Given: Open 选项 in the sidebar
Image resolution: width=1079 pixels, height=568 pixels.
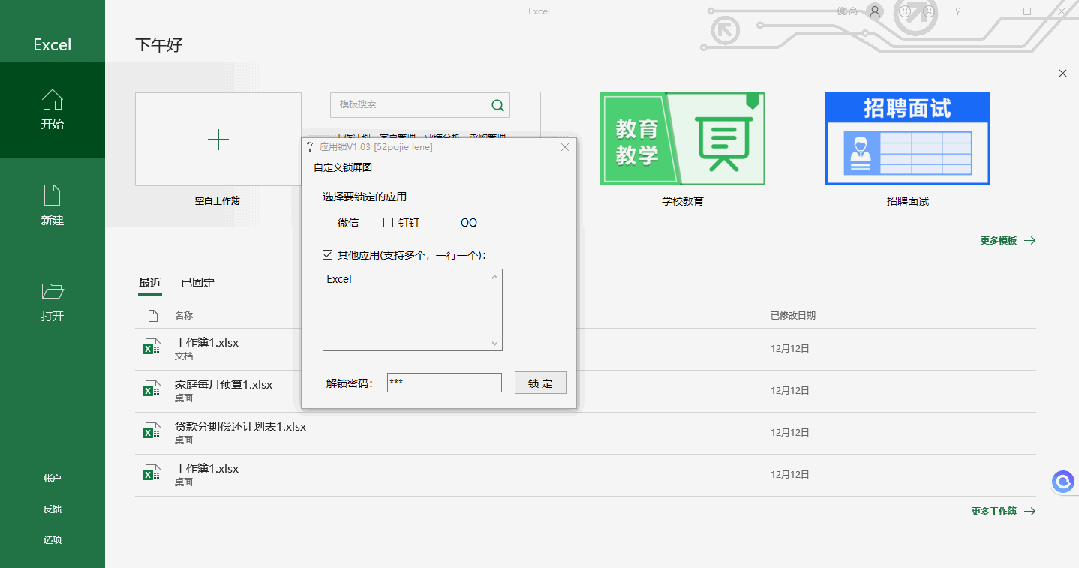Looking at the screenshot, I should pyautogui.click(x=52, y=540).
